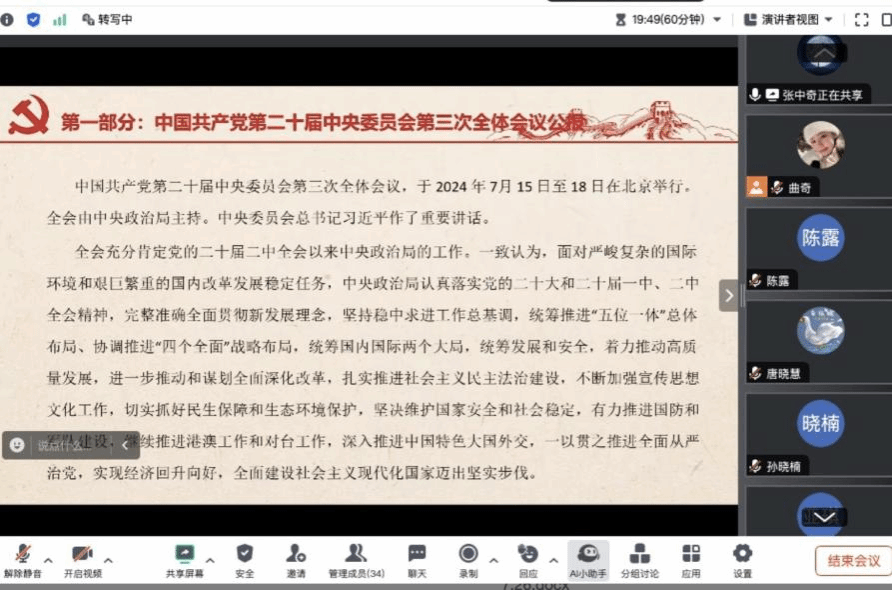
Task: Open the AI Assistant (AI小助手)
Action: tap(588, 558)
